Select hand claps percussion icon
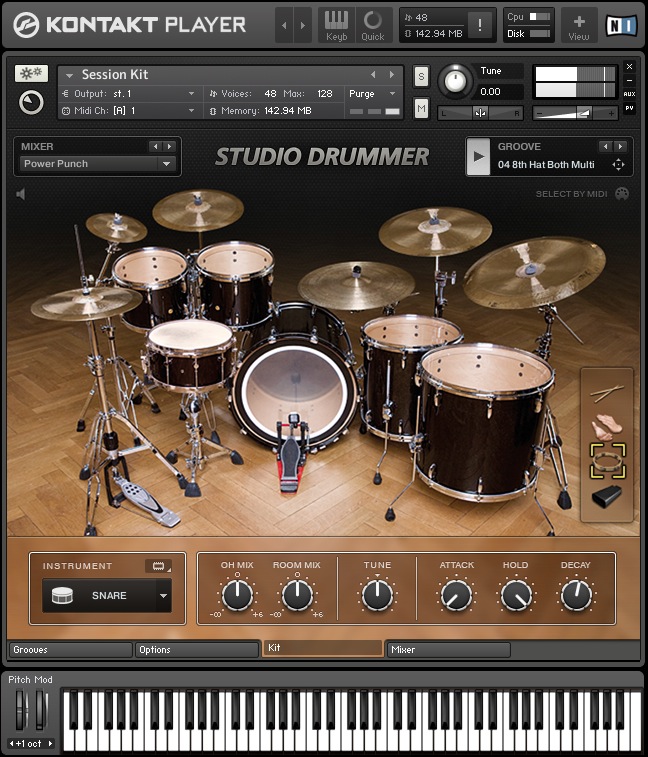Screen dimensions: 648x757 pyautogui.click(x=607, y=427)
